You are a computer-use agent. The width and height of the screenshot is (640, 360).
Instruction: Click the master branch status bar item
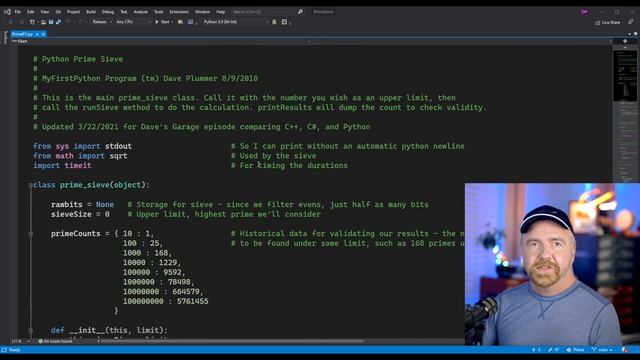tap(602, 350)
